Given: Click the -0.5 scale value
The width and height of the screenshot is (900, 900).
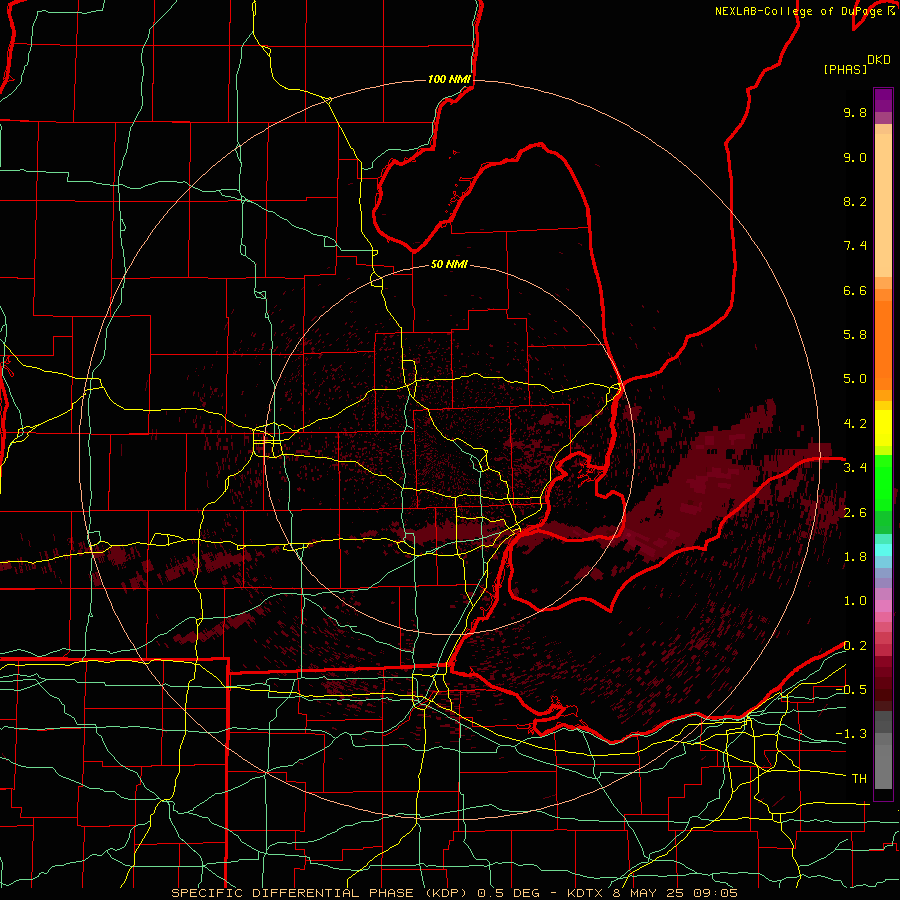Looking at the screenshot, I should pos(851,690).
